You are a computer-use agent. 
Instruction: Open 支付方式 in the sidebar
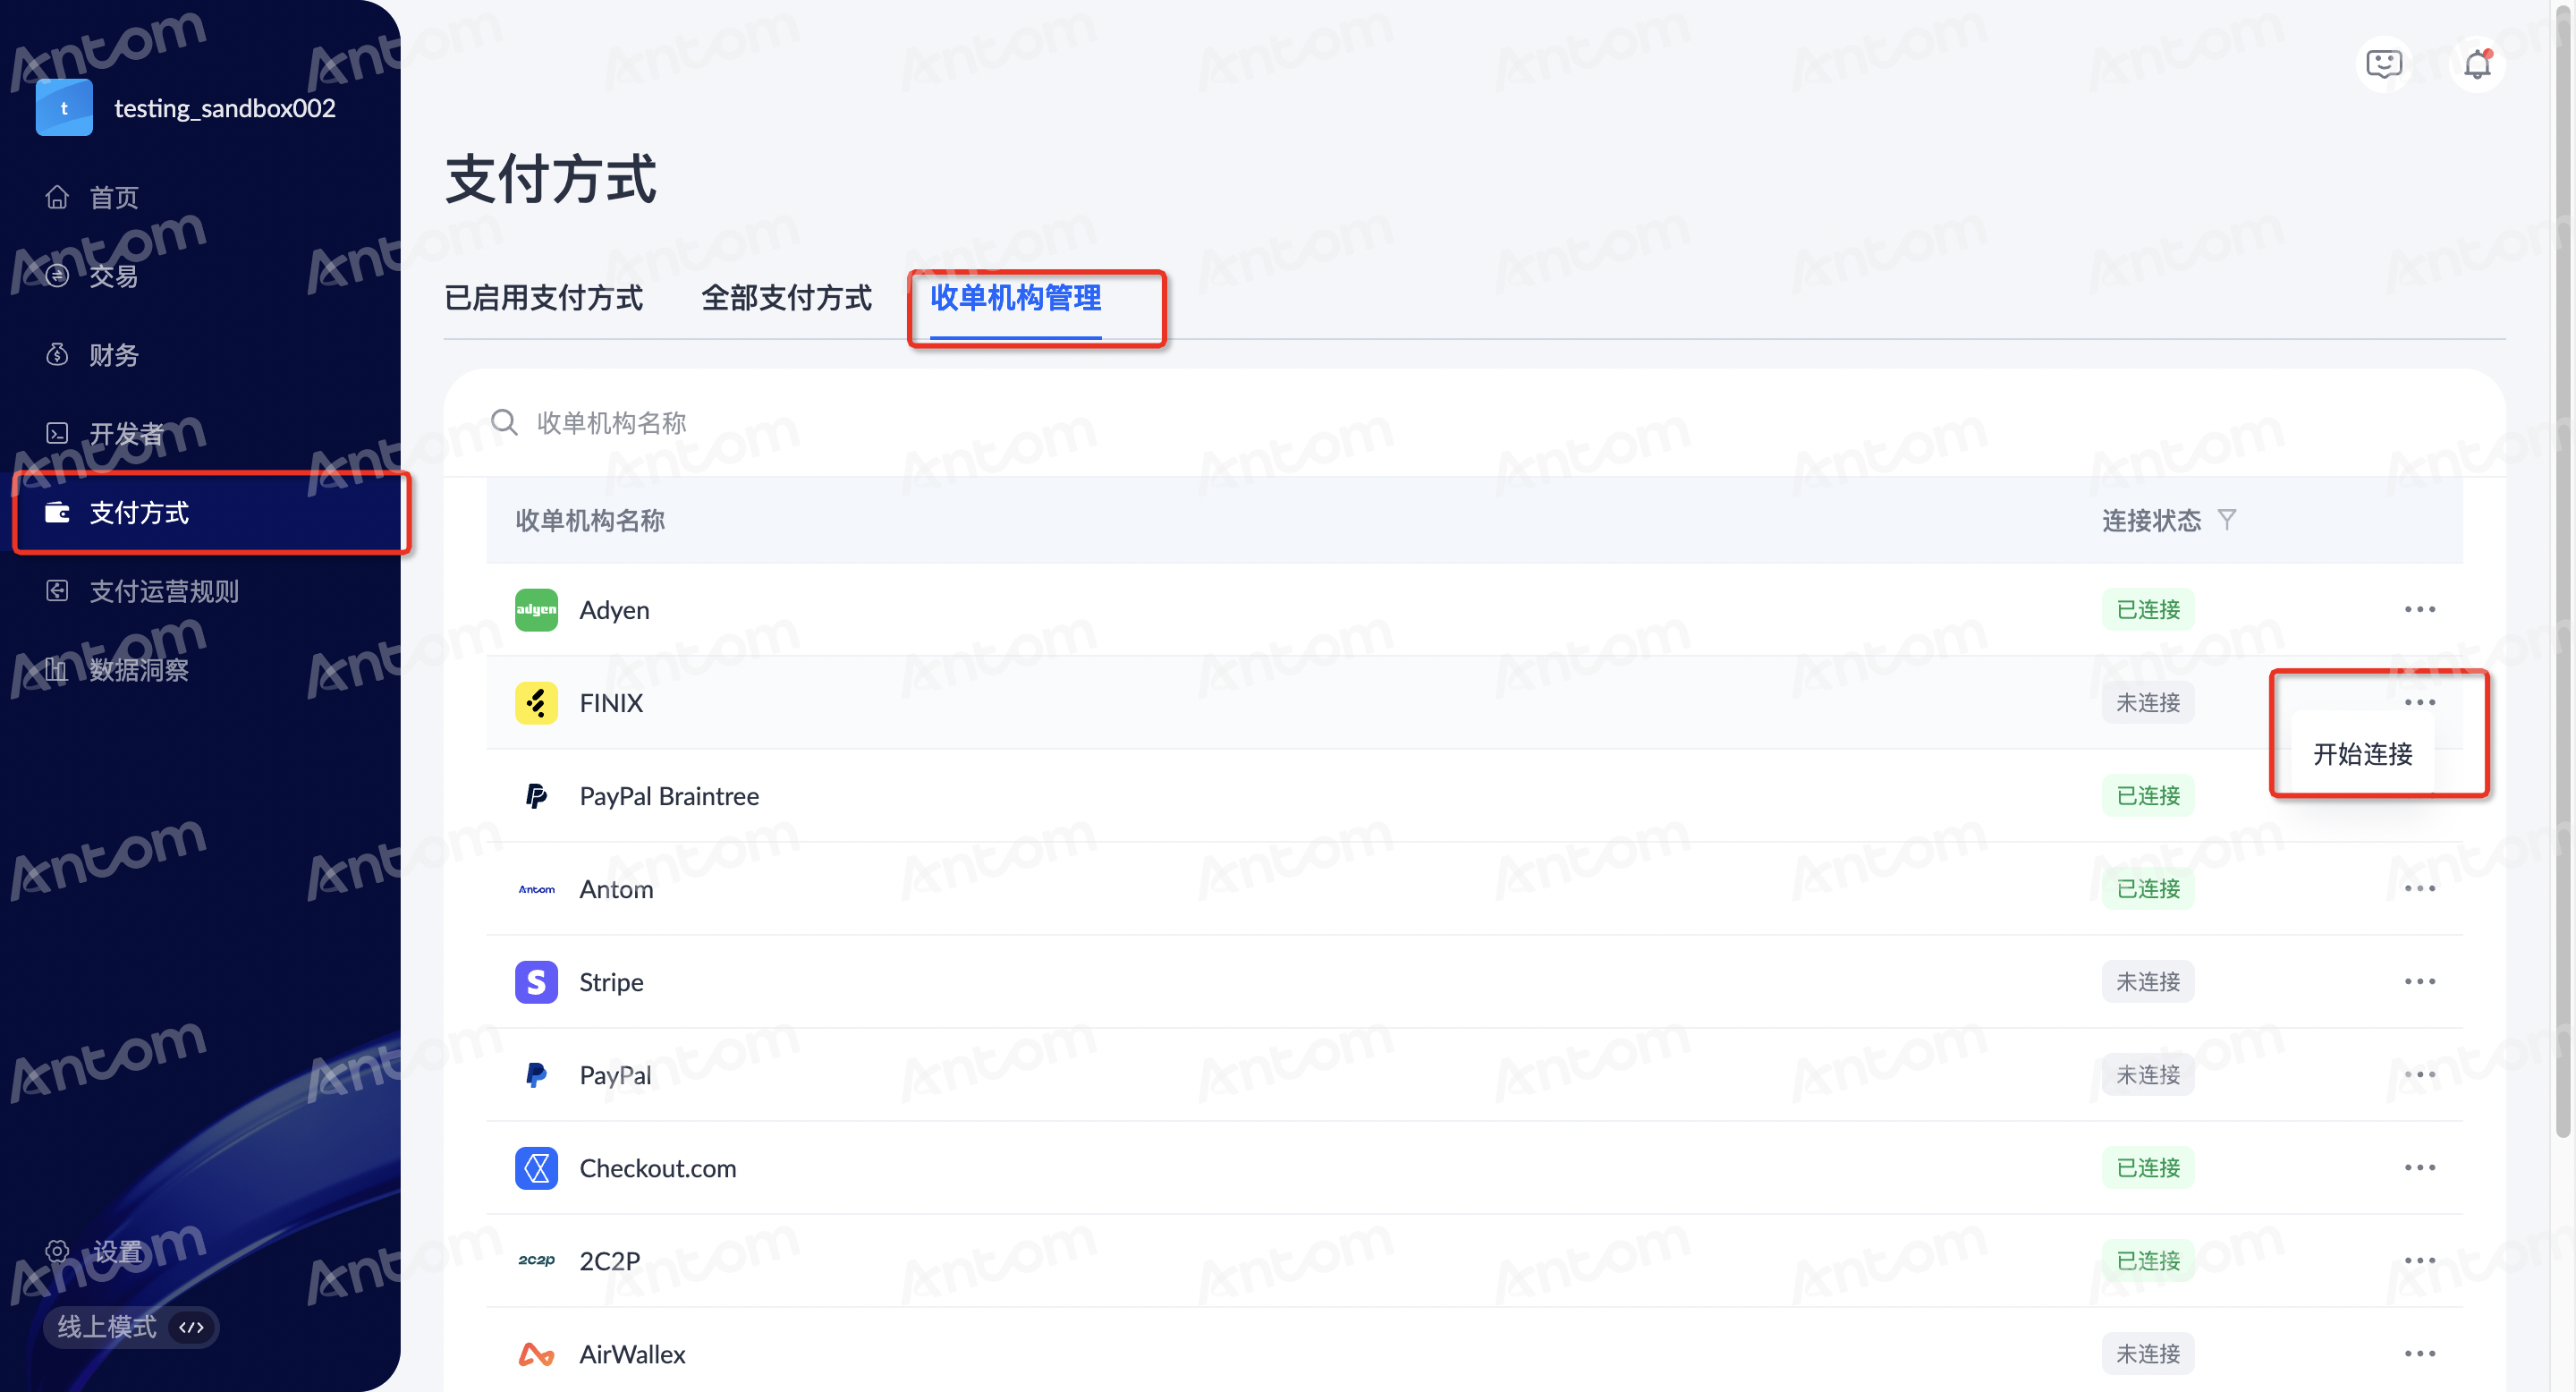pyautogui.click(x=139, y=512)
